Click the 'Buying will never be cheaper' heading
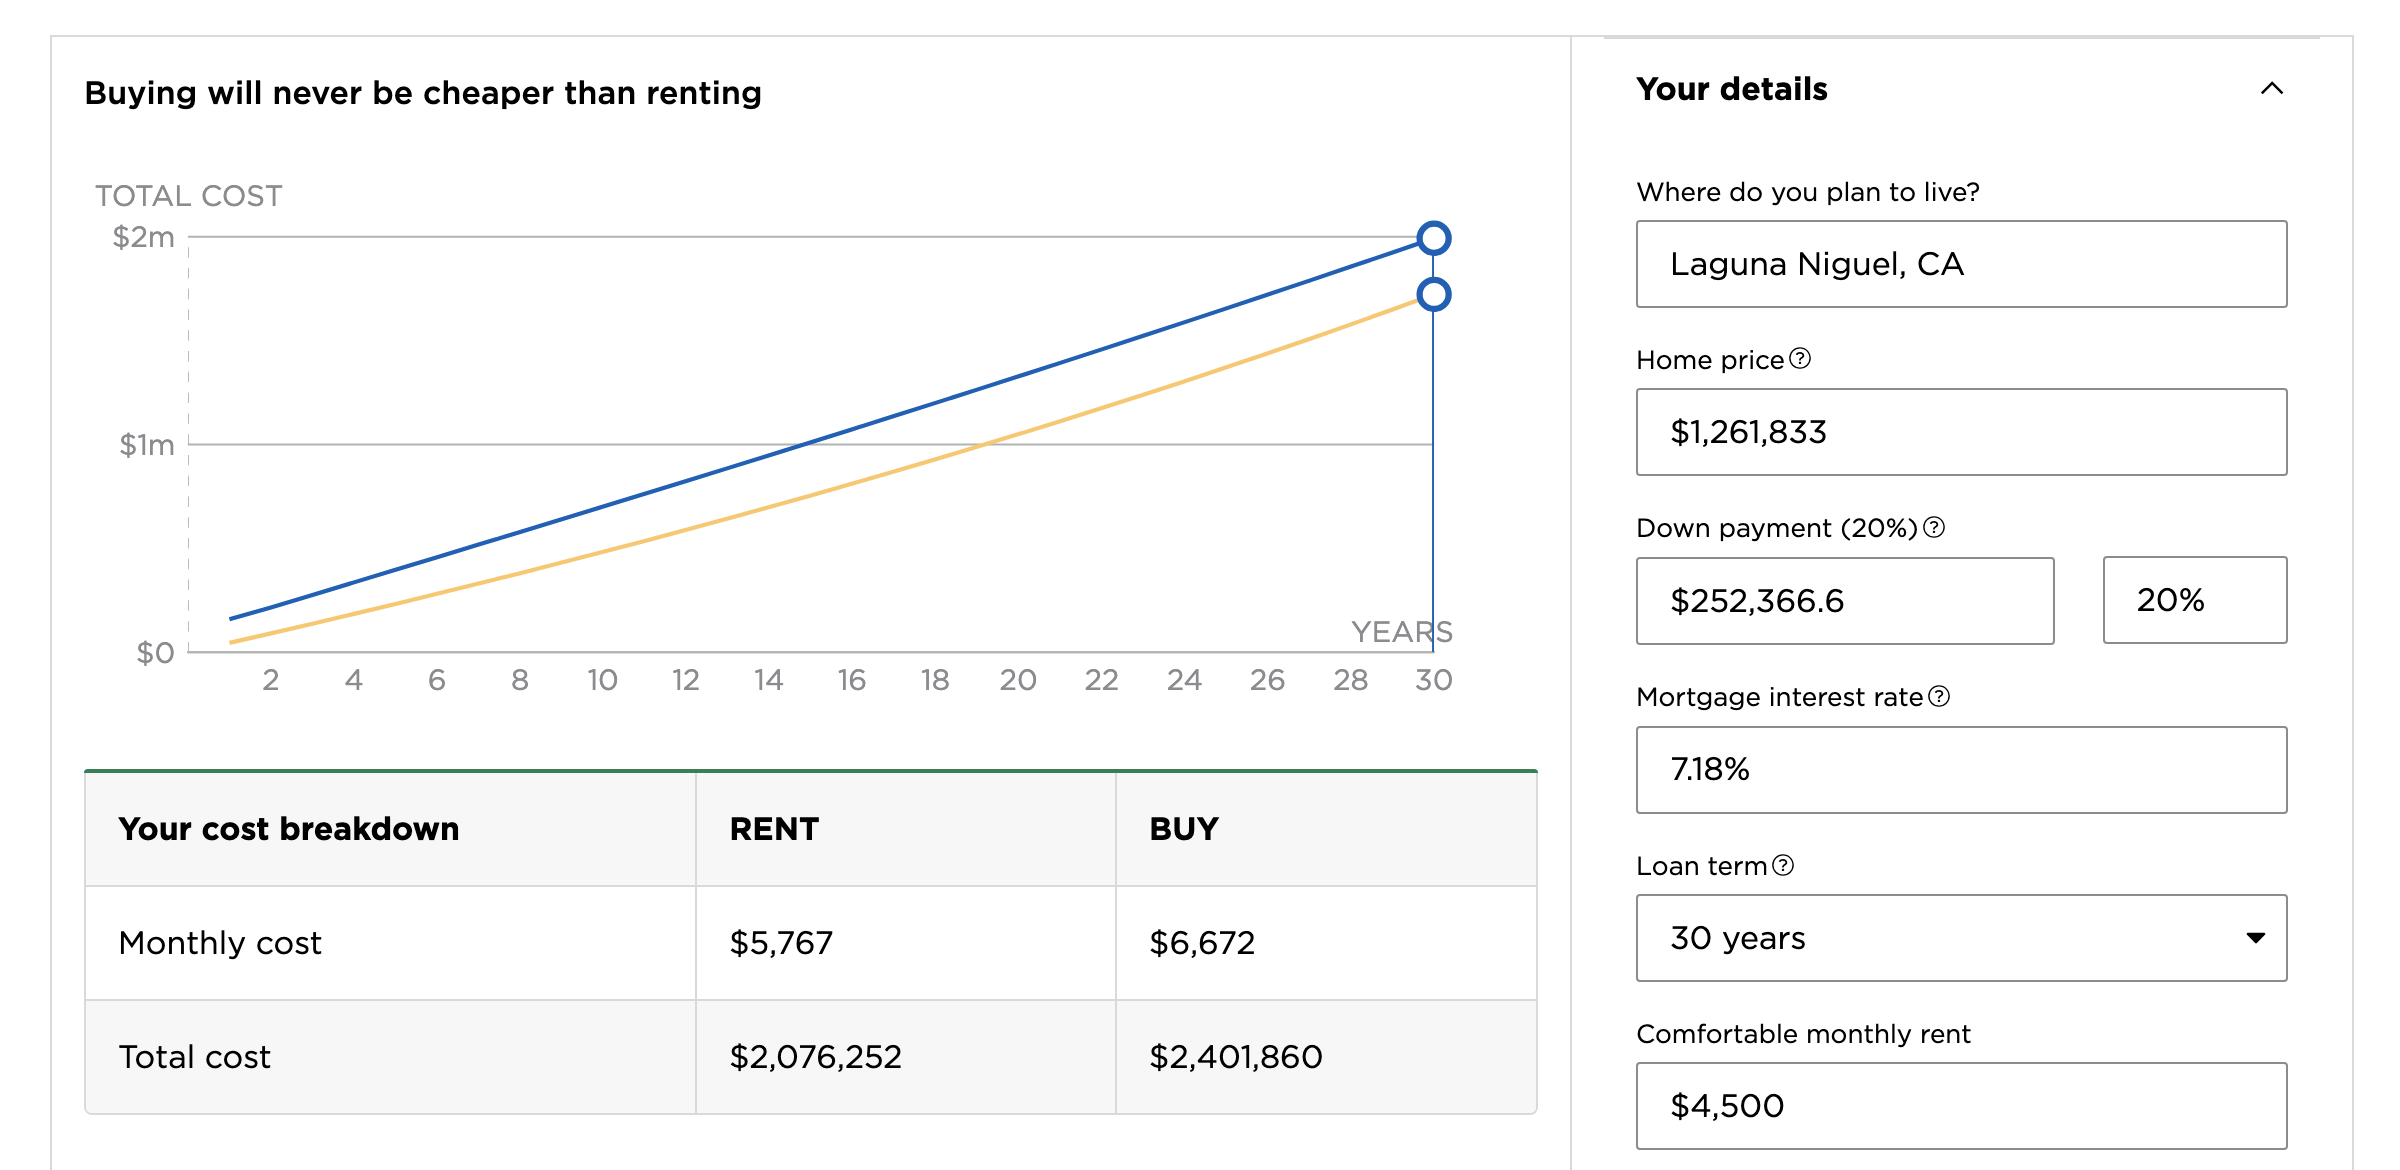2400x1170 pixels. tap(423, 93)
